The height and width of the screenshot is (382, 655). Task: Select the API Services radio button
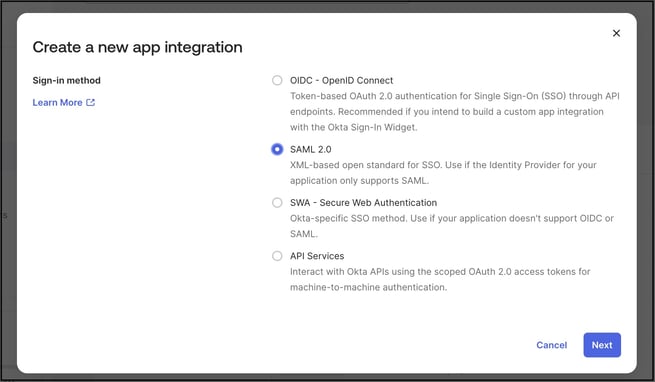click(277, 256)
